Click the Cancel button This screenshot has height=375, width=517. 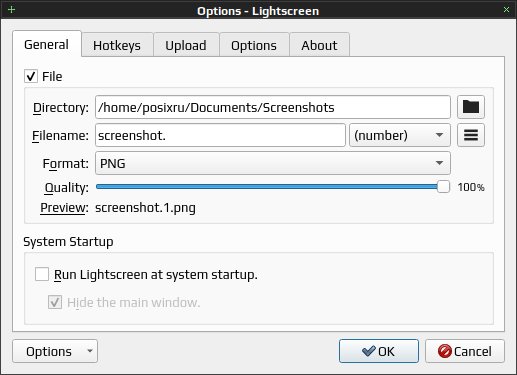[x=465, y=351]
